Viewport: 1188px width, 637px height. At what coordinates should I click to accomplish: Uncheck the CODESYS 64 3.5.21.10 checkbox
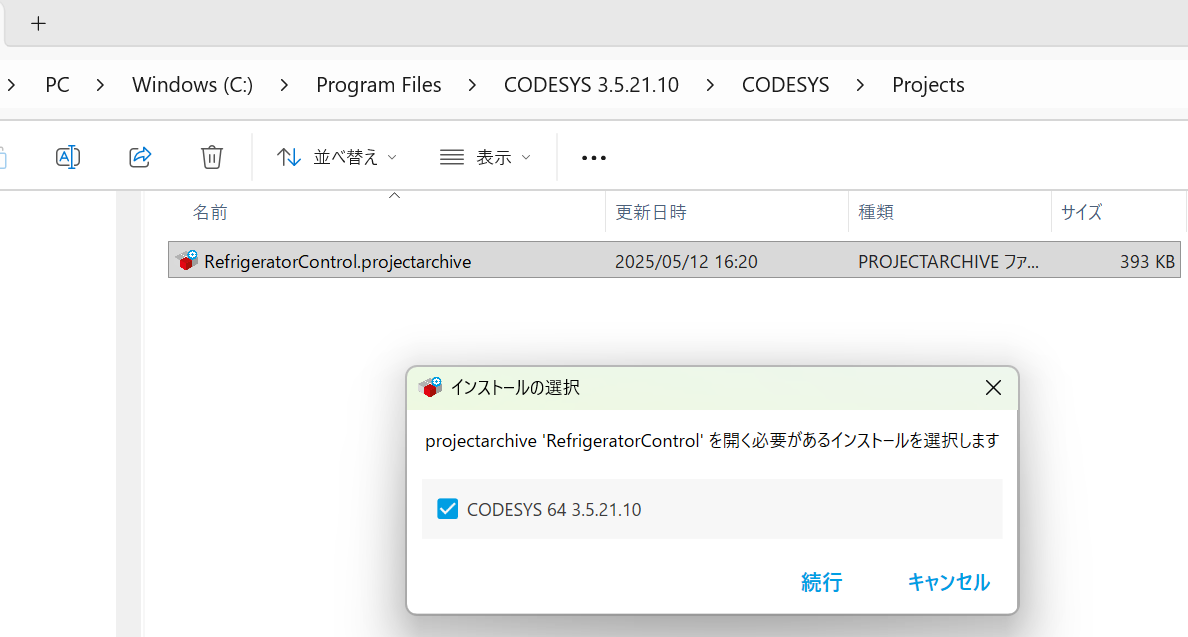click(x=448, y=509)
